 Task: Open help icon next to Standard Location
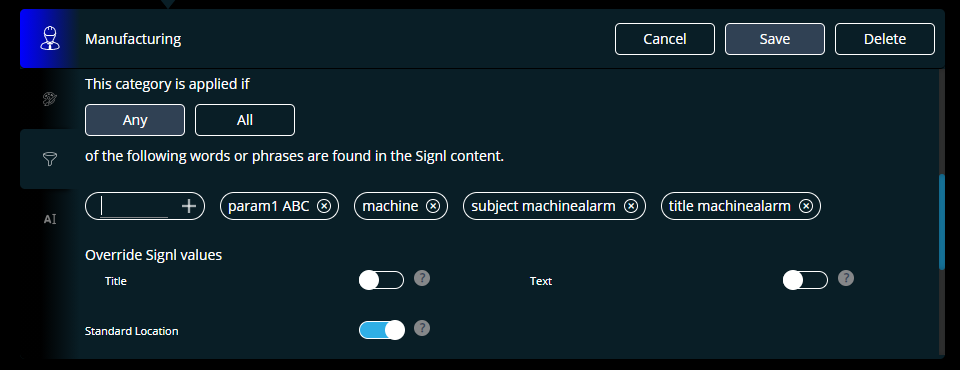point(422,328)
